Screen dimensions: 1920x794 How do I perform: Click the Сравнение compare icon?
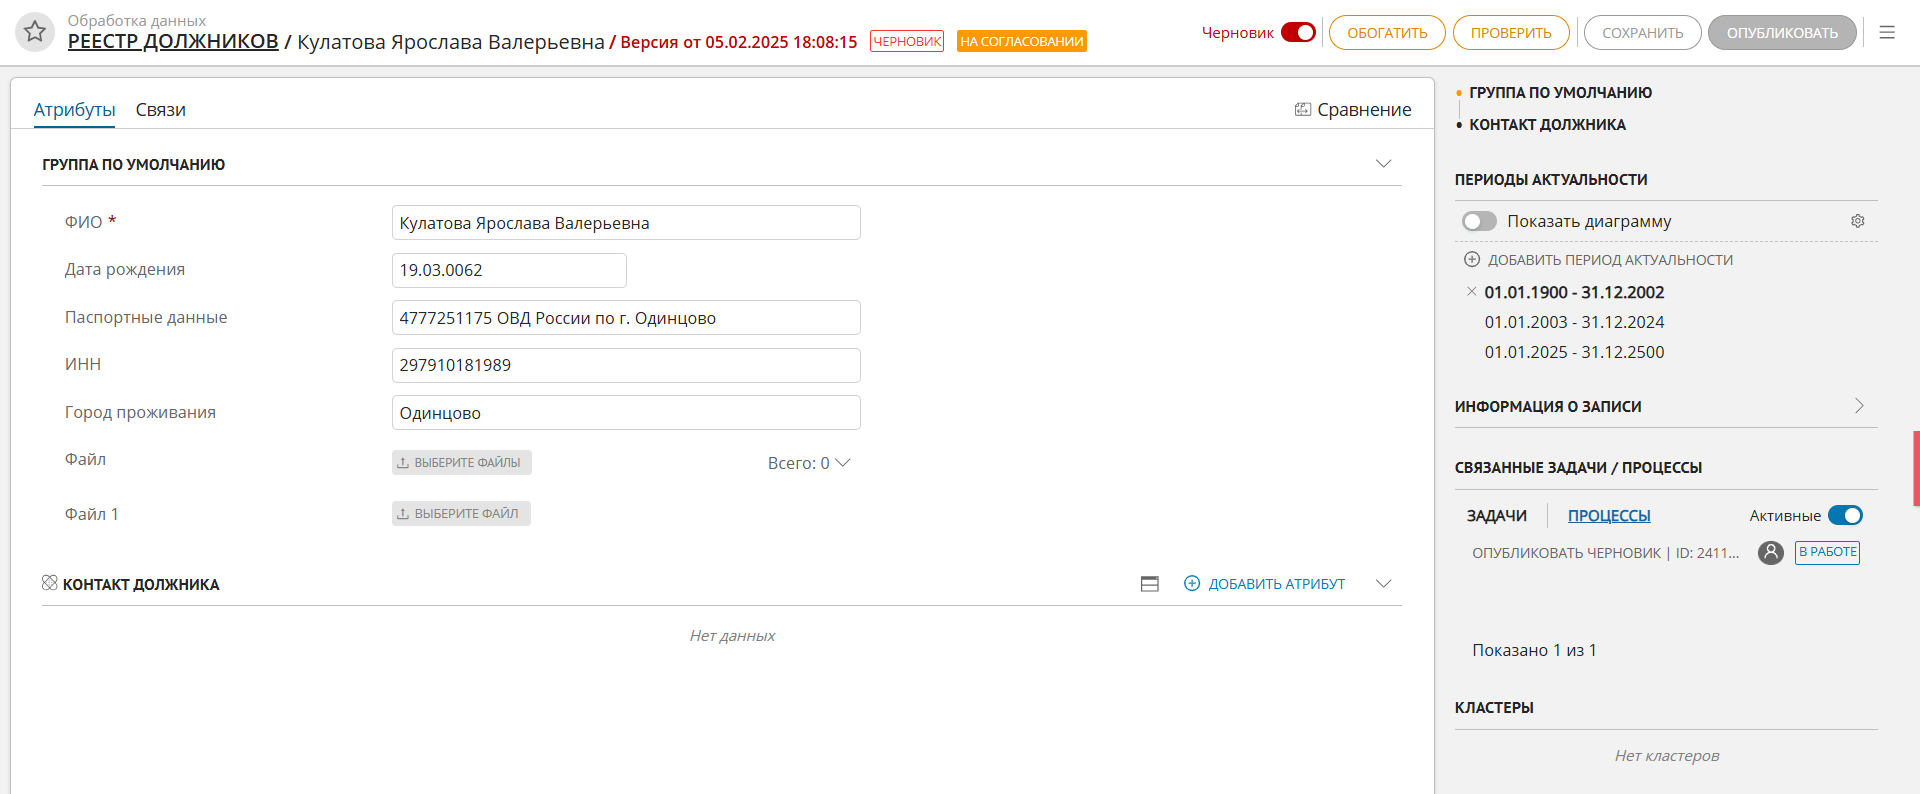[x=1303, y=110]
